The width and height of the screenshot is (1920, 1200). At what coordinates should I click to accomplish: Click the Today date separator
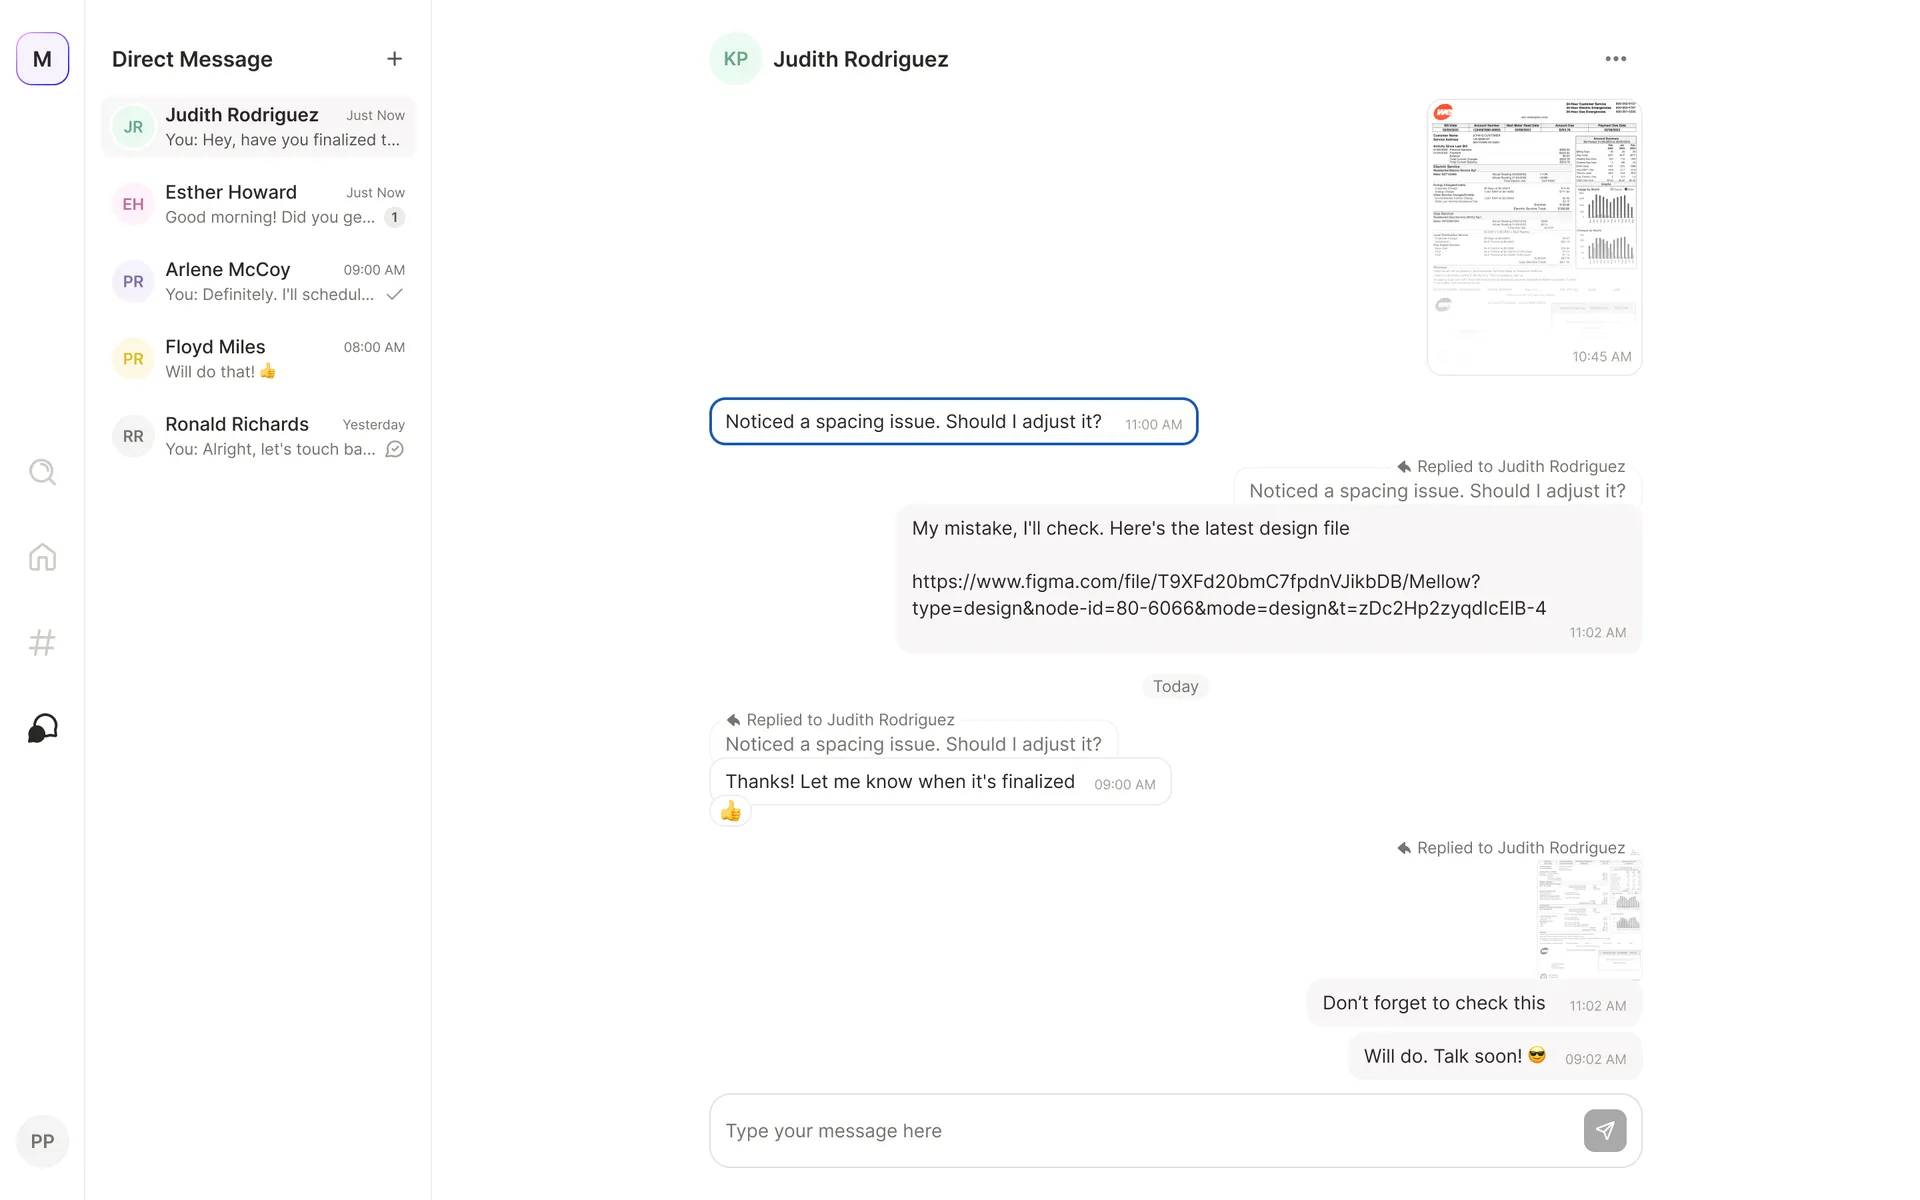point(1175,686)
